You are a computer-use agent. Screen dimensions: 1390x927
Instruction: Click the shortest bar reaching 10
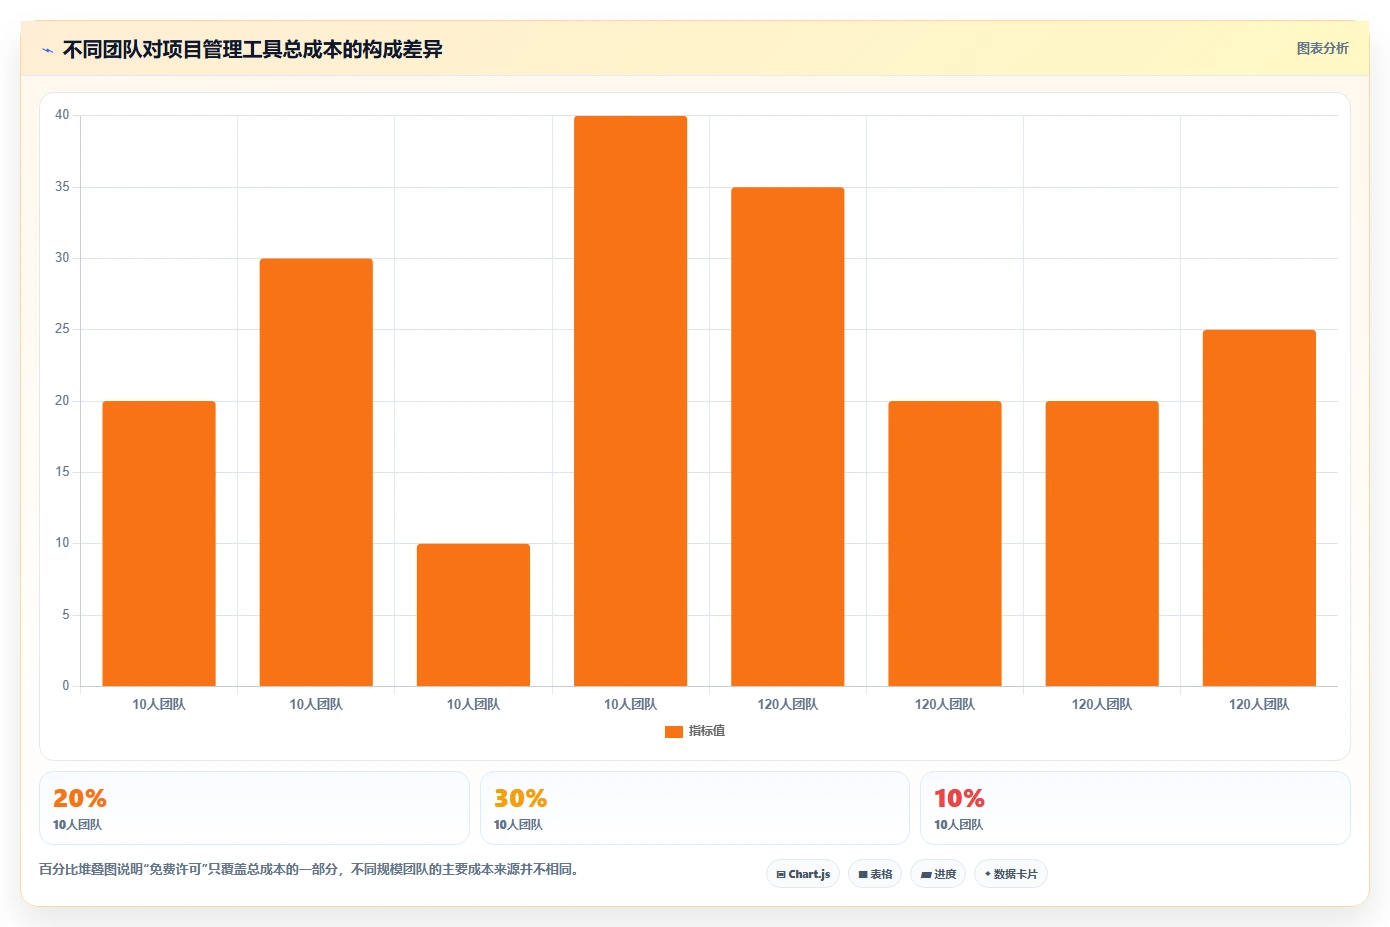(473, 615)
